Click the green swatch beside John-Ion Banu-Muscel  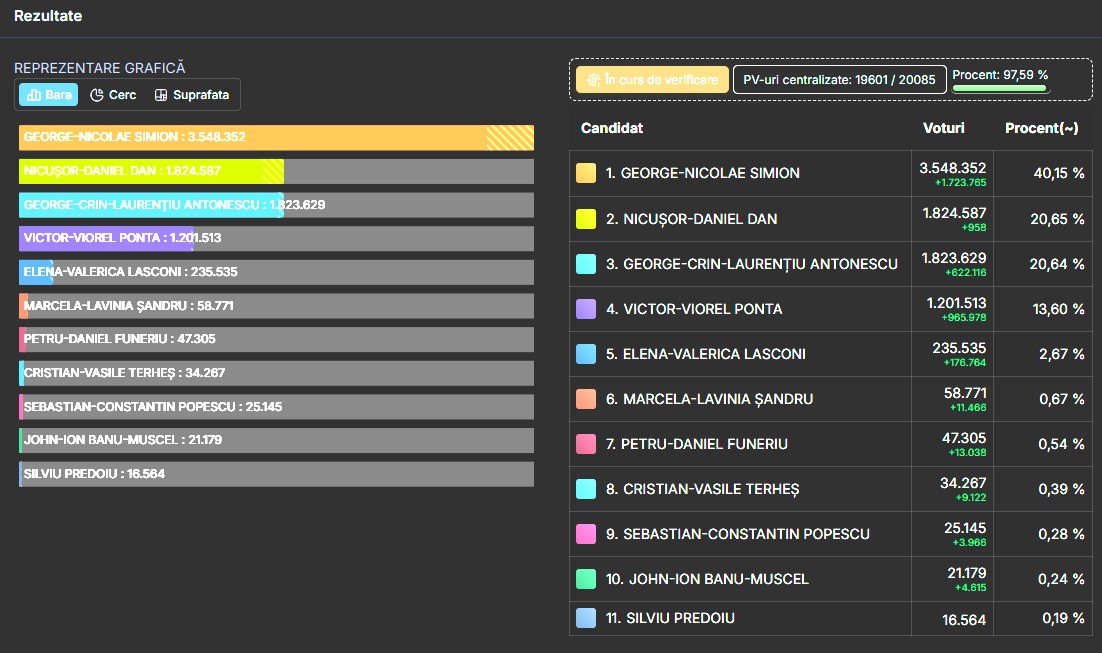585,578
